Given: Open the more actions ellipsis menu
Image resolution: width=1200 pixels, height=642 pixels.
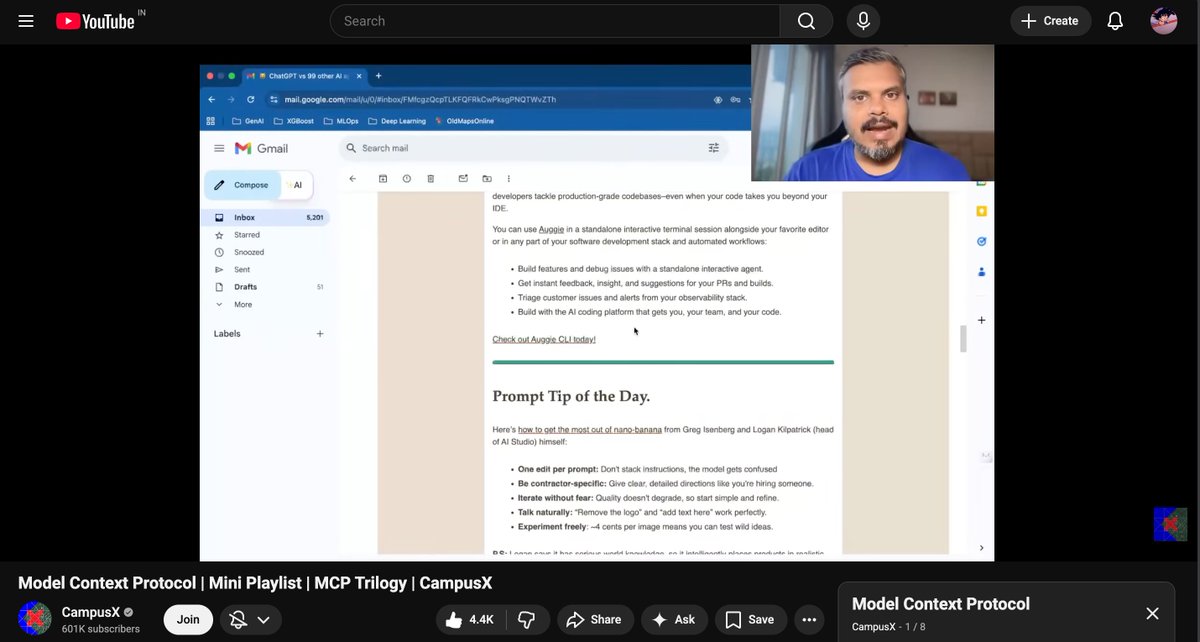Looking at the screenshot, I should tap(809, 620).
